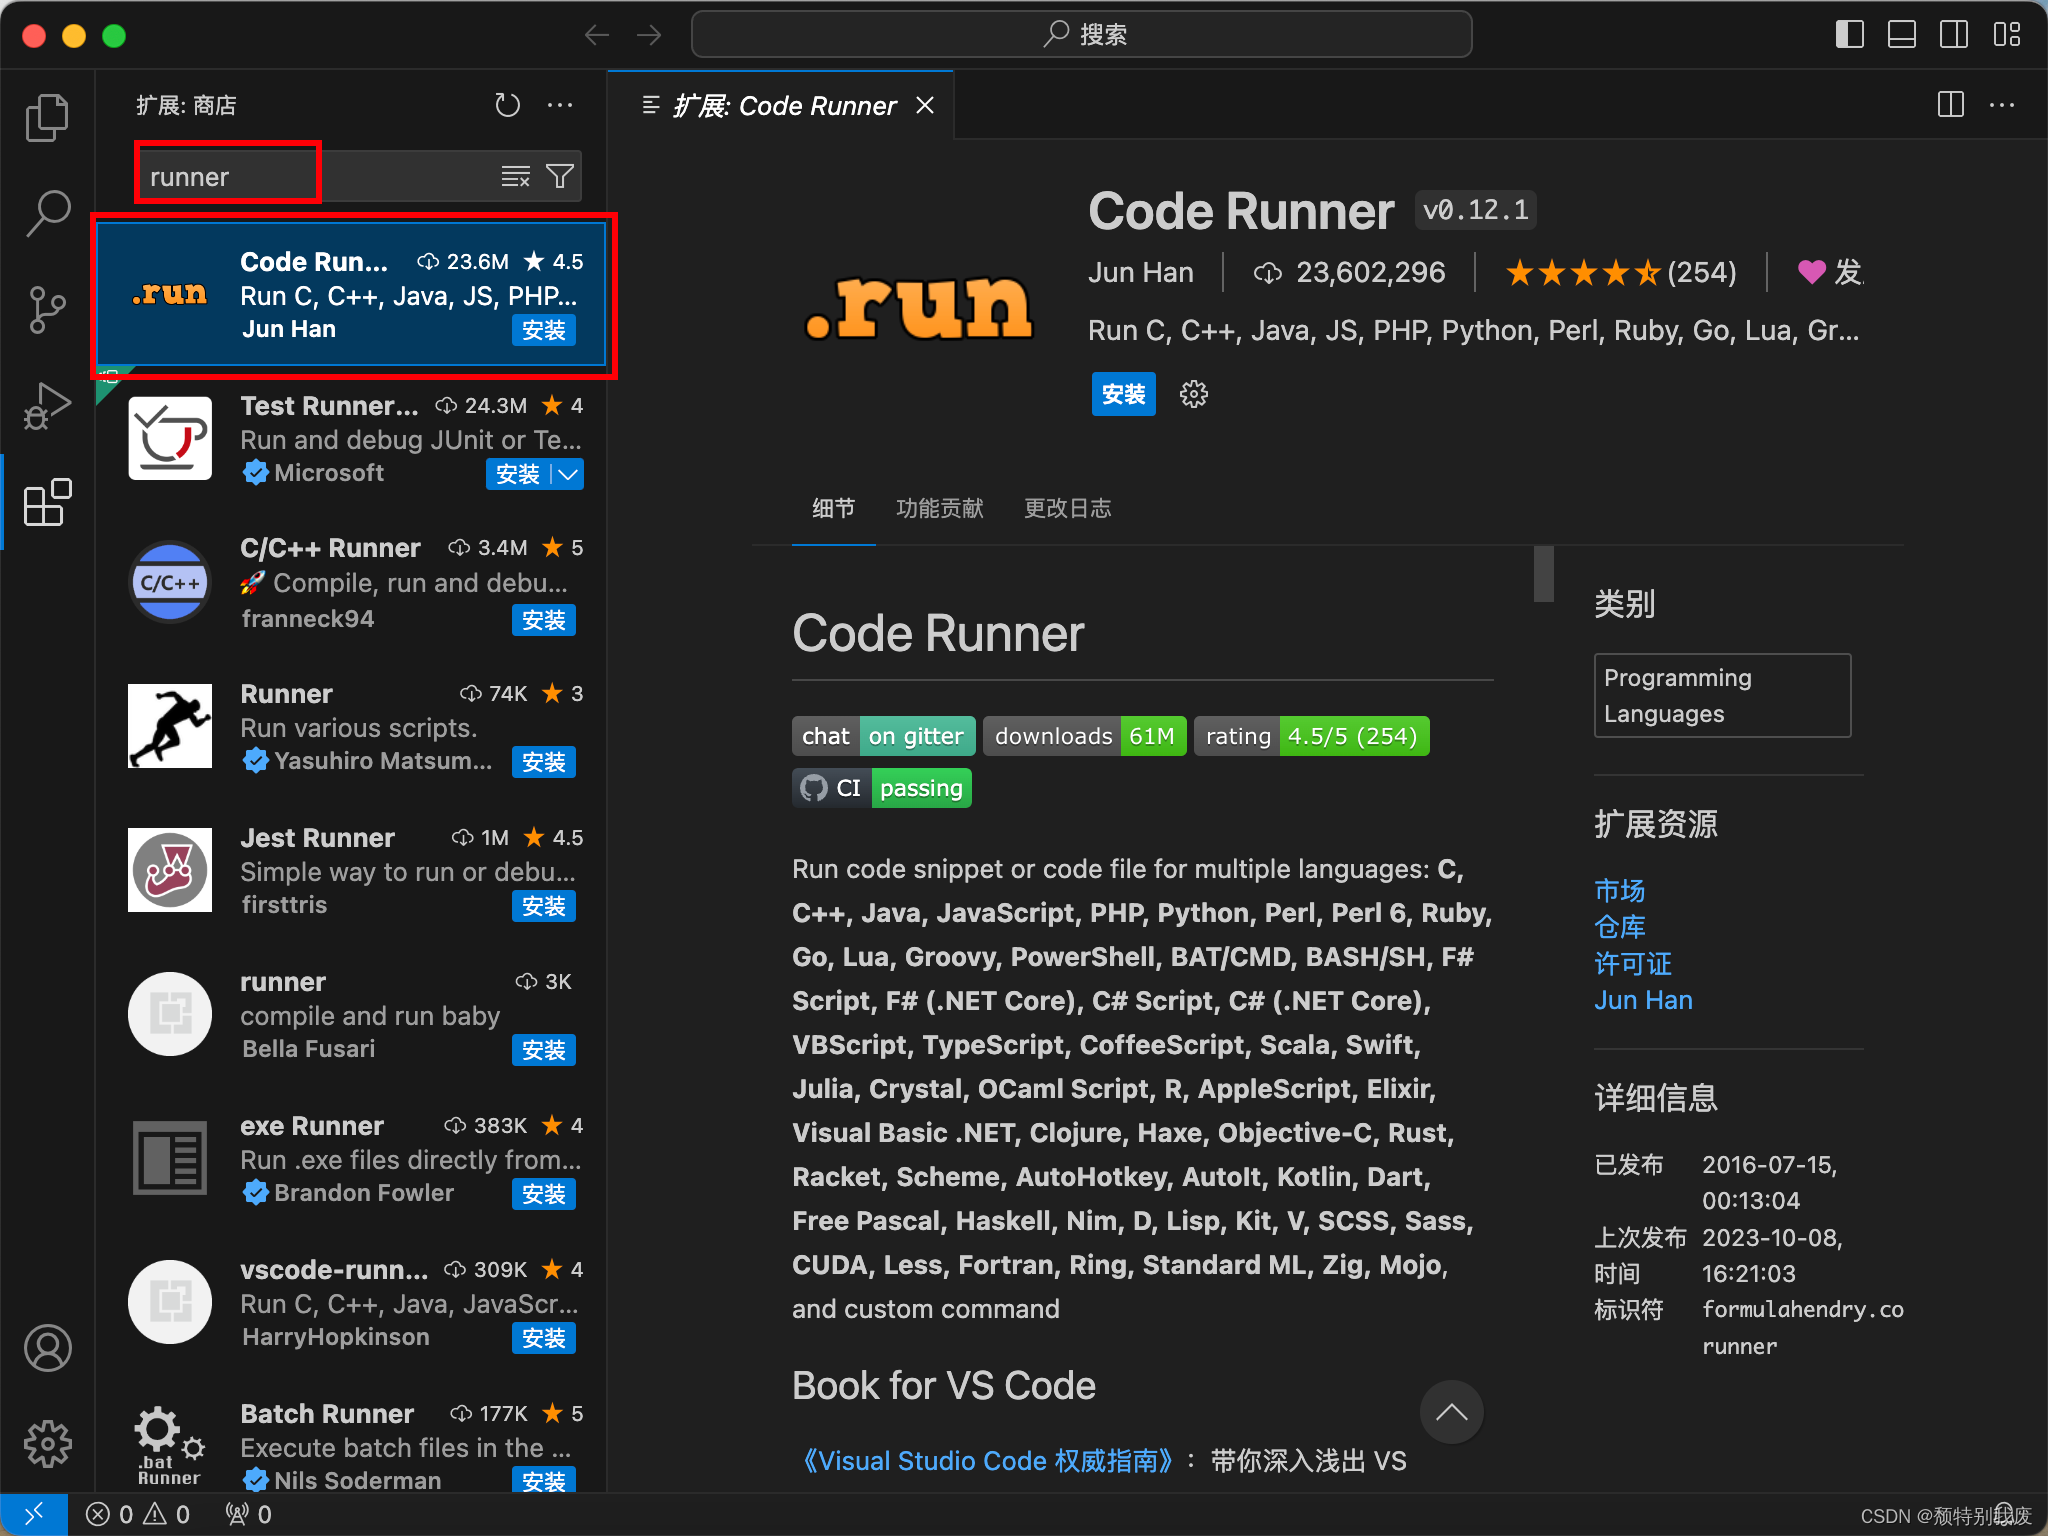Open customize layout options

click(2006, 35)
